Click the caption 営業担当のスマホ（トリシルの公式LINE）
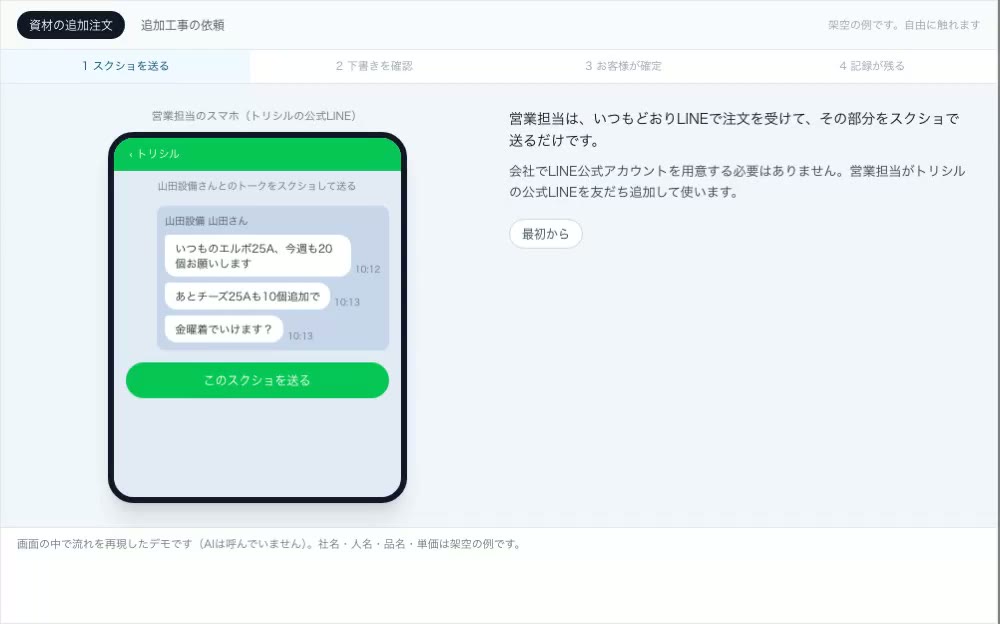This screenshot has height=624, width=1000. point(254,115)
